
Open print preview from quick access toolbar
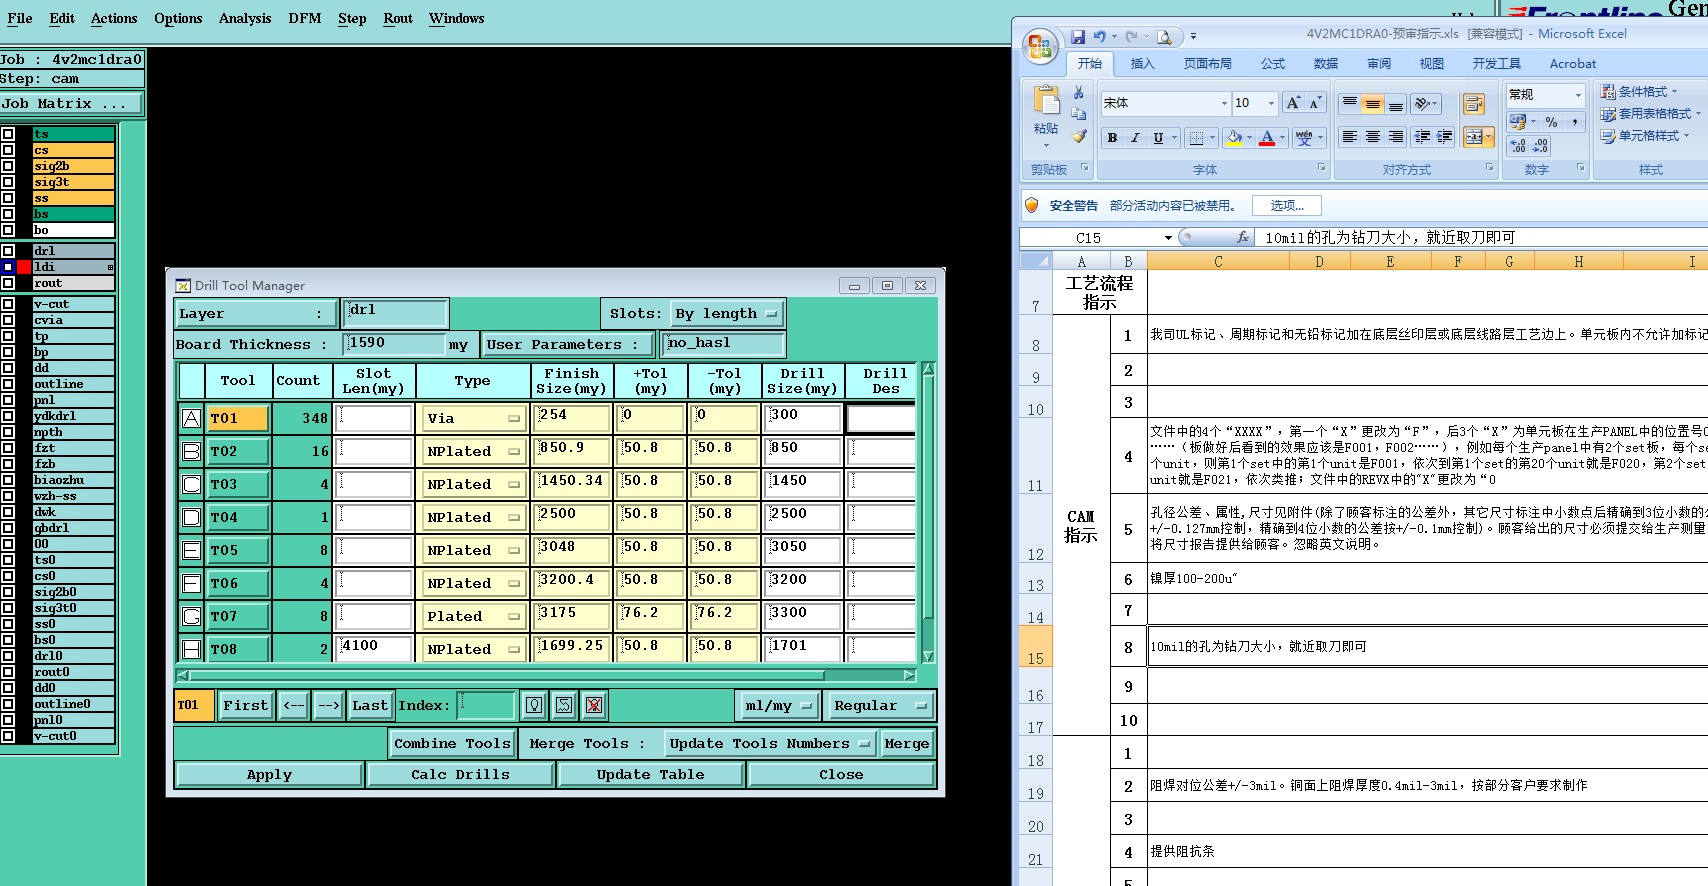point(1164,37)
